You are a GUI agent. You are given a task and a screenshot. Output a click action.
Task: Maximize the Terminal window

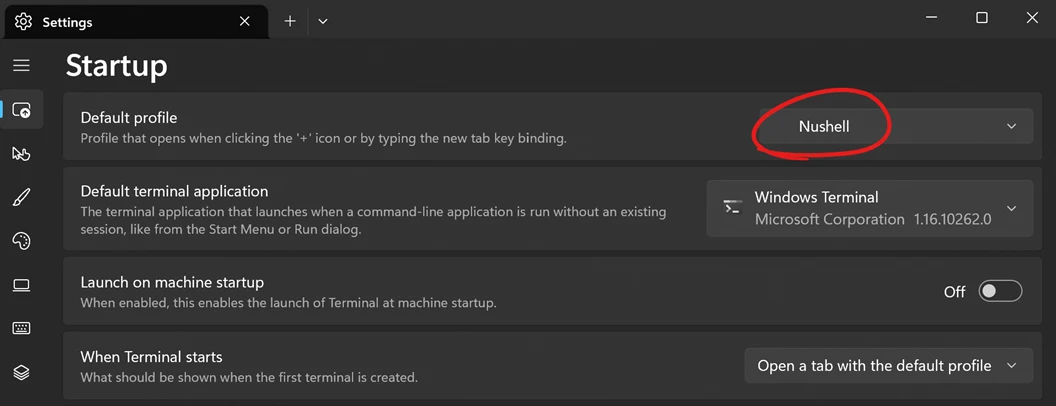click(982, 18)
